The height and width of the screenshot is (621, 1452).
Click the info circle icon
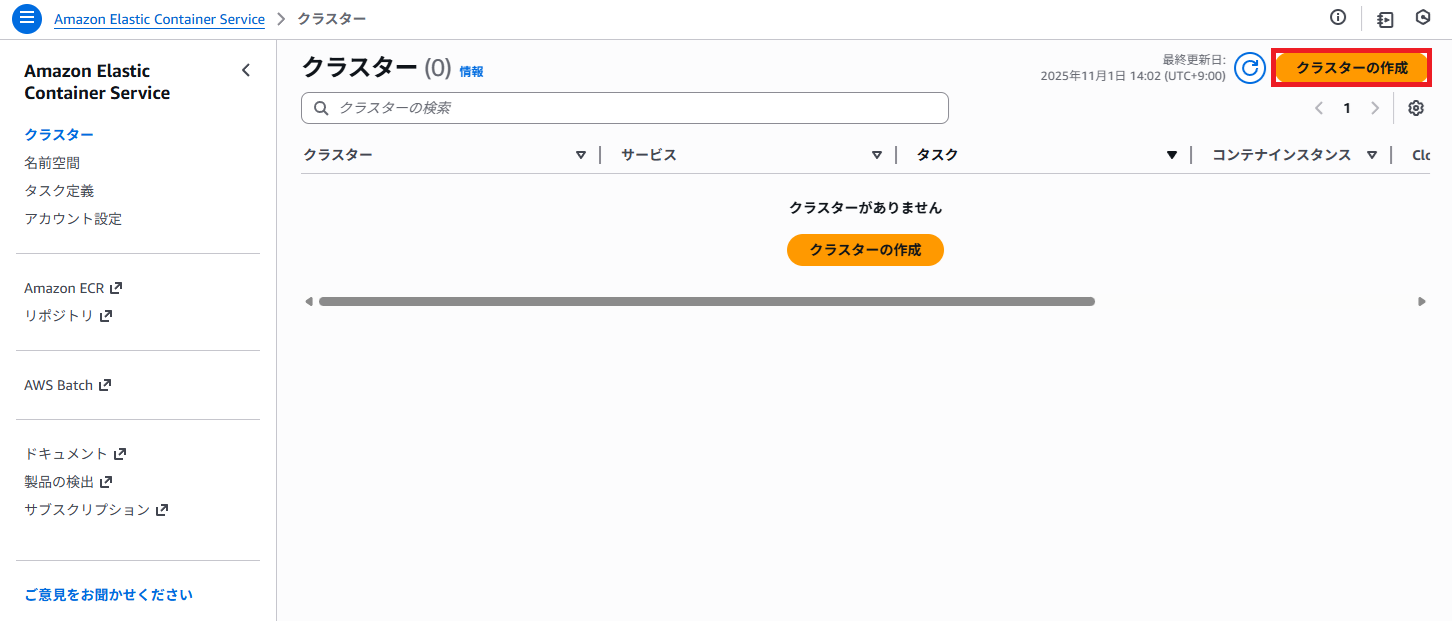1338,17
